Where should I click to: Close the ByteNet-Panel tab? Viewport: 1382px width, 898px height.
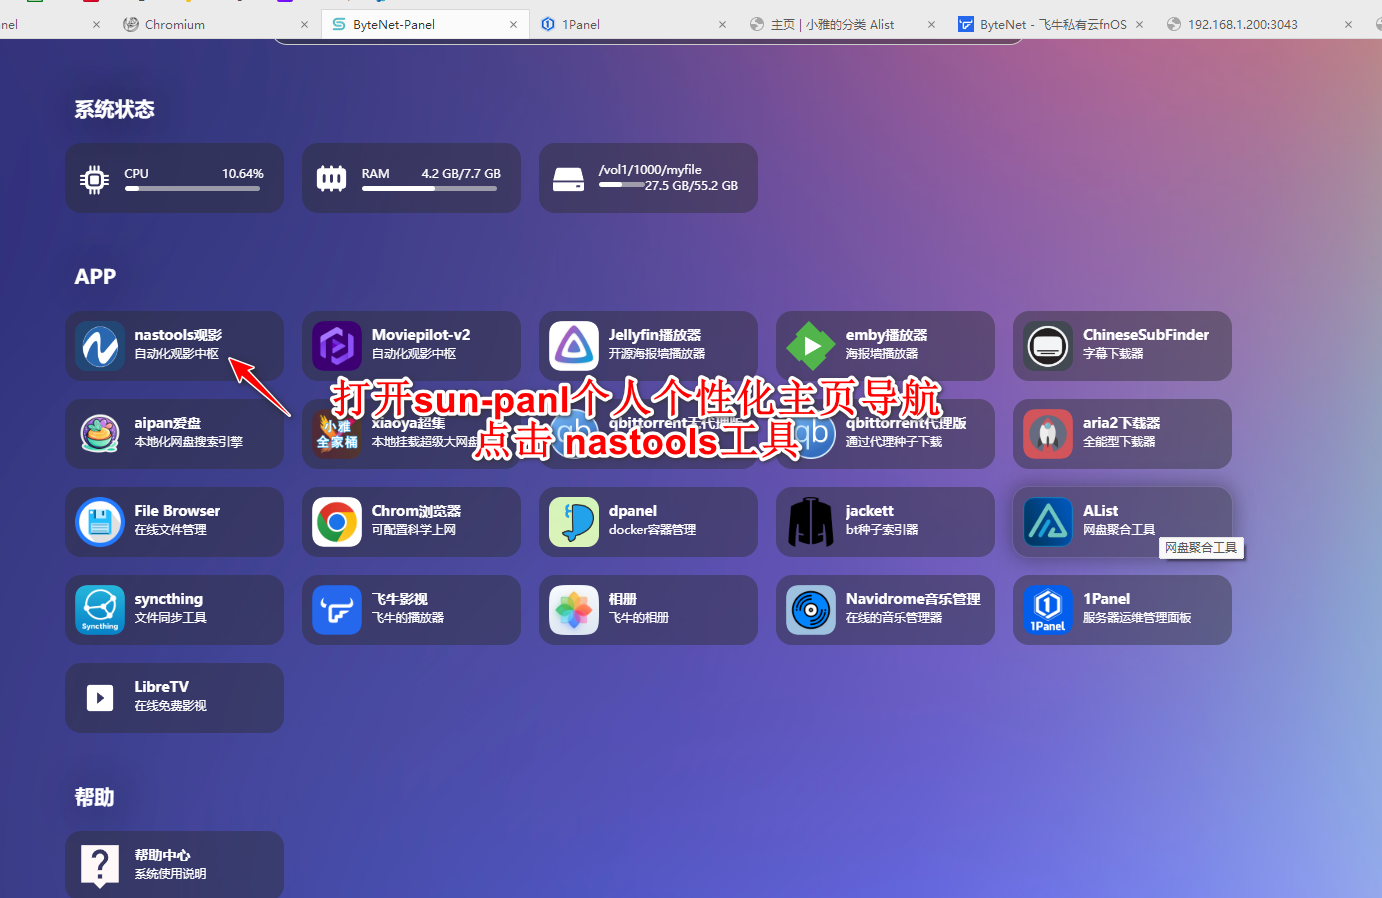coord(513,24)
